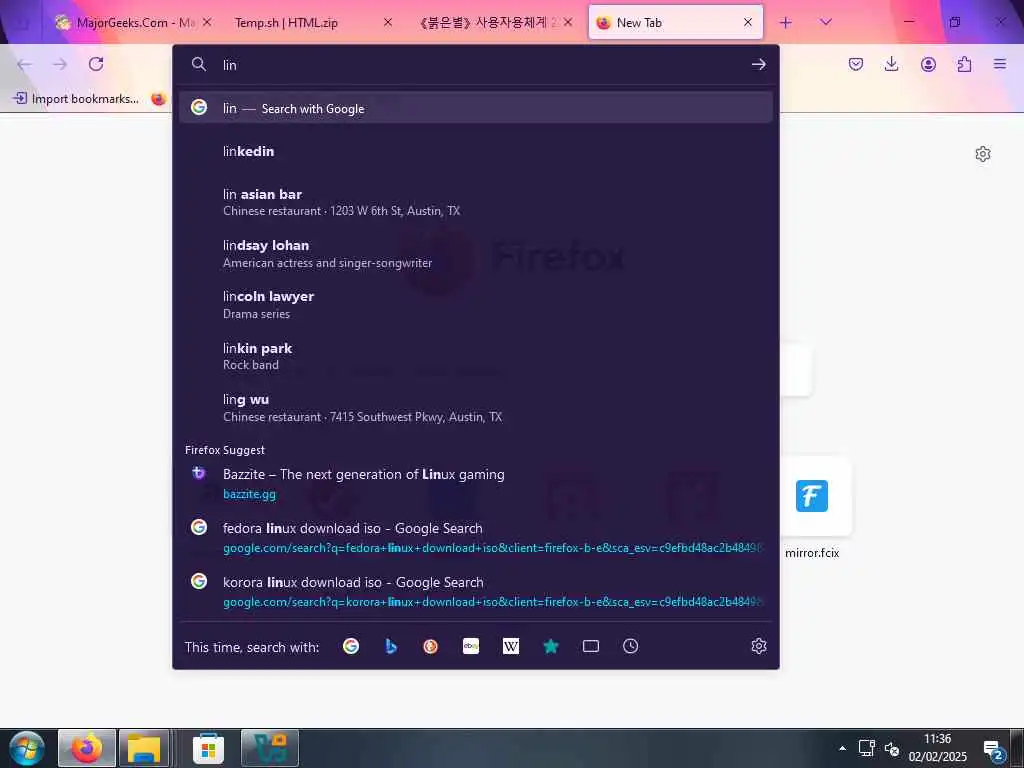Click the Go arrow in address bar
This screenshot has width=1024, height=768.
click(x=758, y=64)
